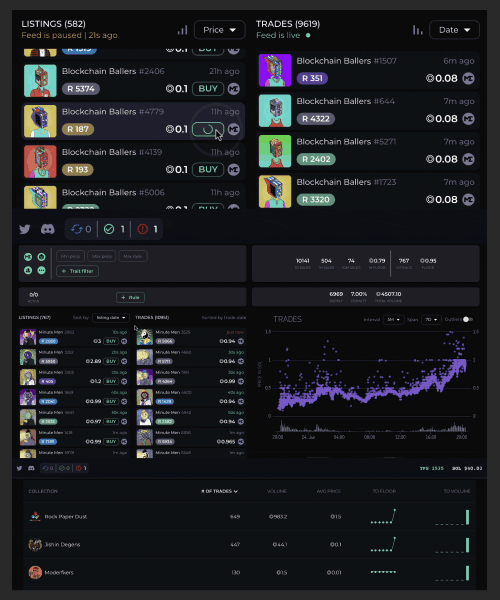Click the Moderfkers collection logo
Screen dimensions: 500x600
click(x=35, y=572)
